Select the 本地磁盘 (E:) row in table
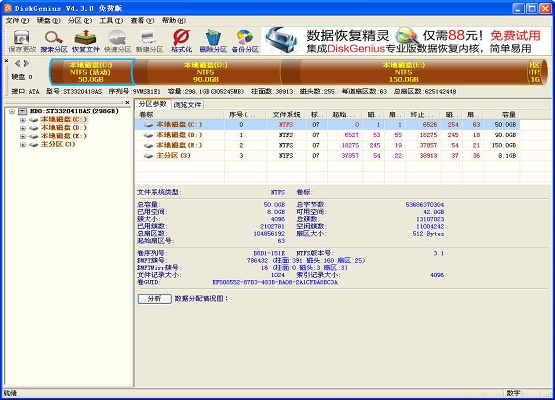 (327, 145)
